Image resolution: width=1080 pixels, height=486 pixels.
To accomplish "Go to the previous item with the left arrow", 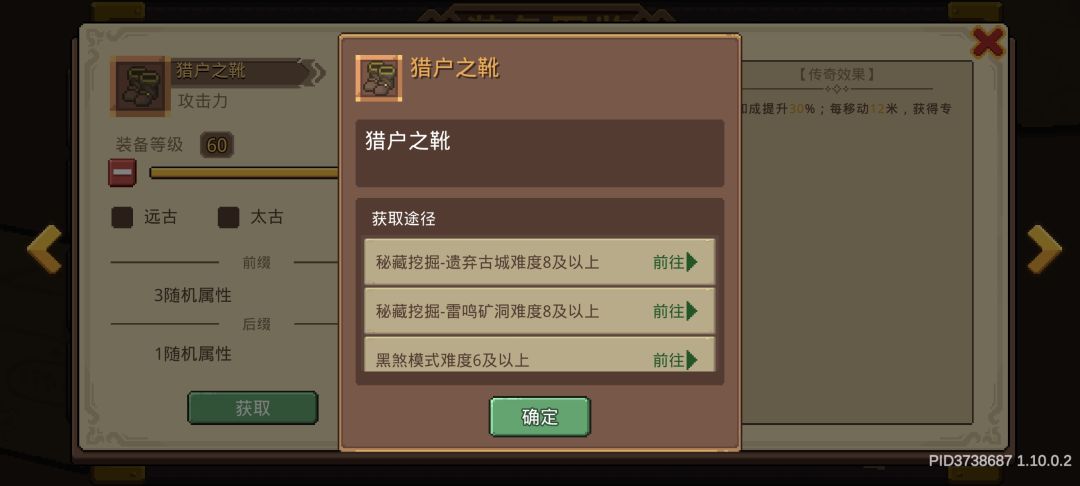I will click(x=45, y=249).
